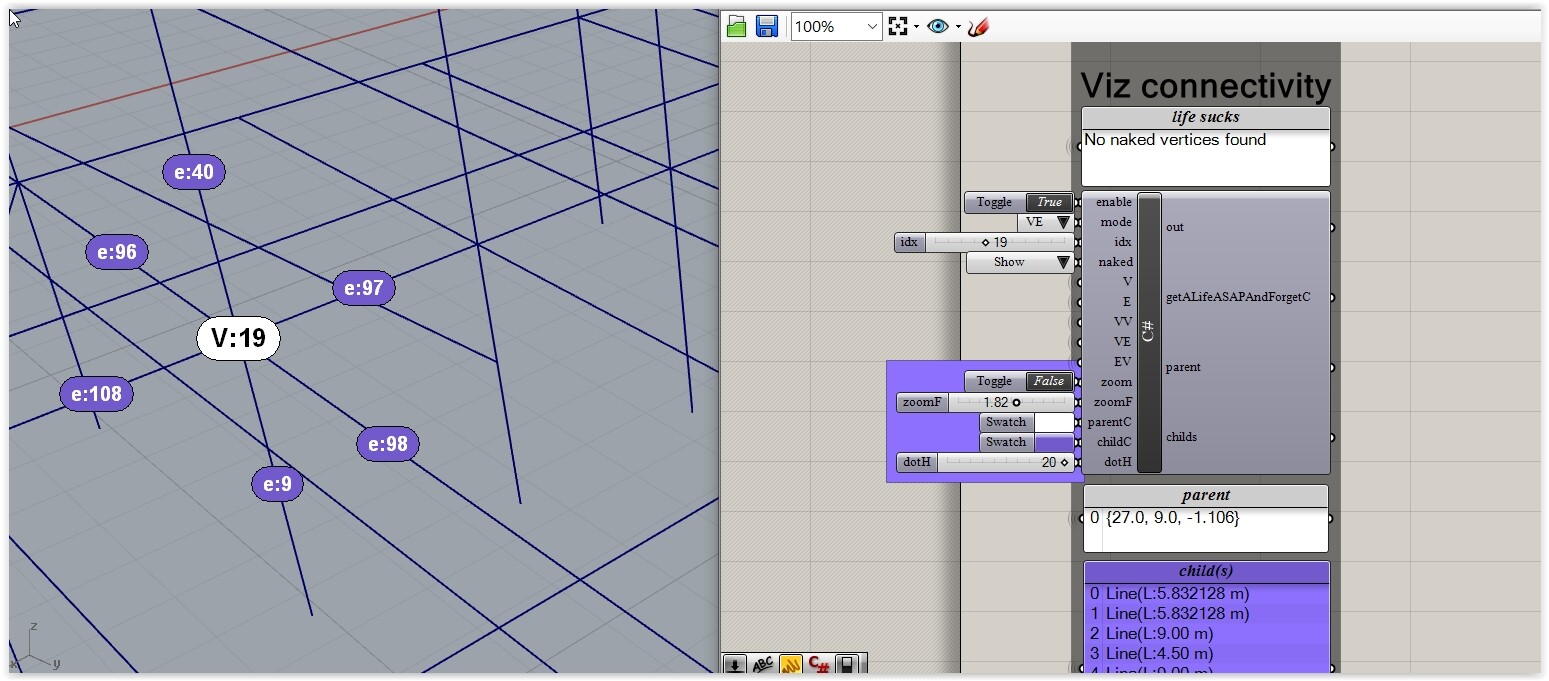Click the V:19 vertex dot label
Viewport: 1549px width, 681px height.
click(238, 339)
